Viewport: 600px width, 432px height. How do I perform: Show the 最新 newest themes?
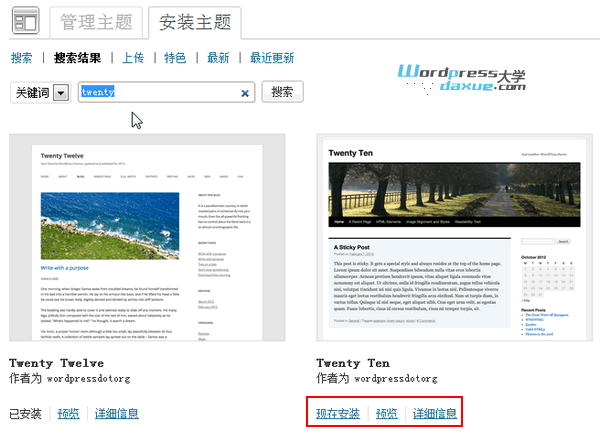pyautogui.click(x=218, y=58)
